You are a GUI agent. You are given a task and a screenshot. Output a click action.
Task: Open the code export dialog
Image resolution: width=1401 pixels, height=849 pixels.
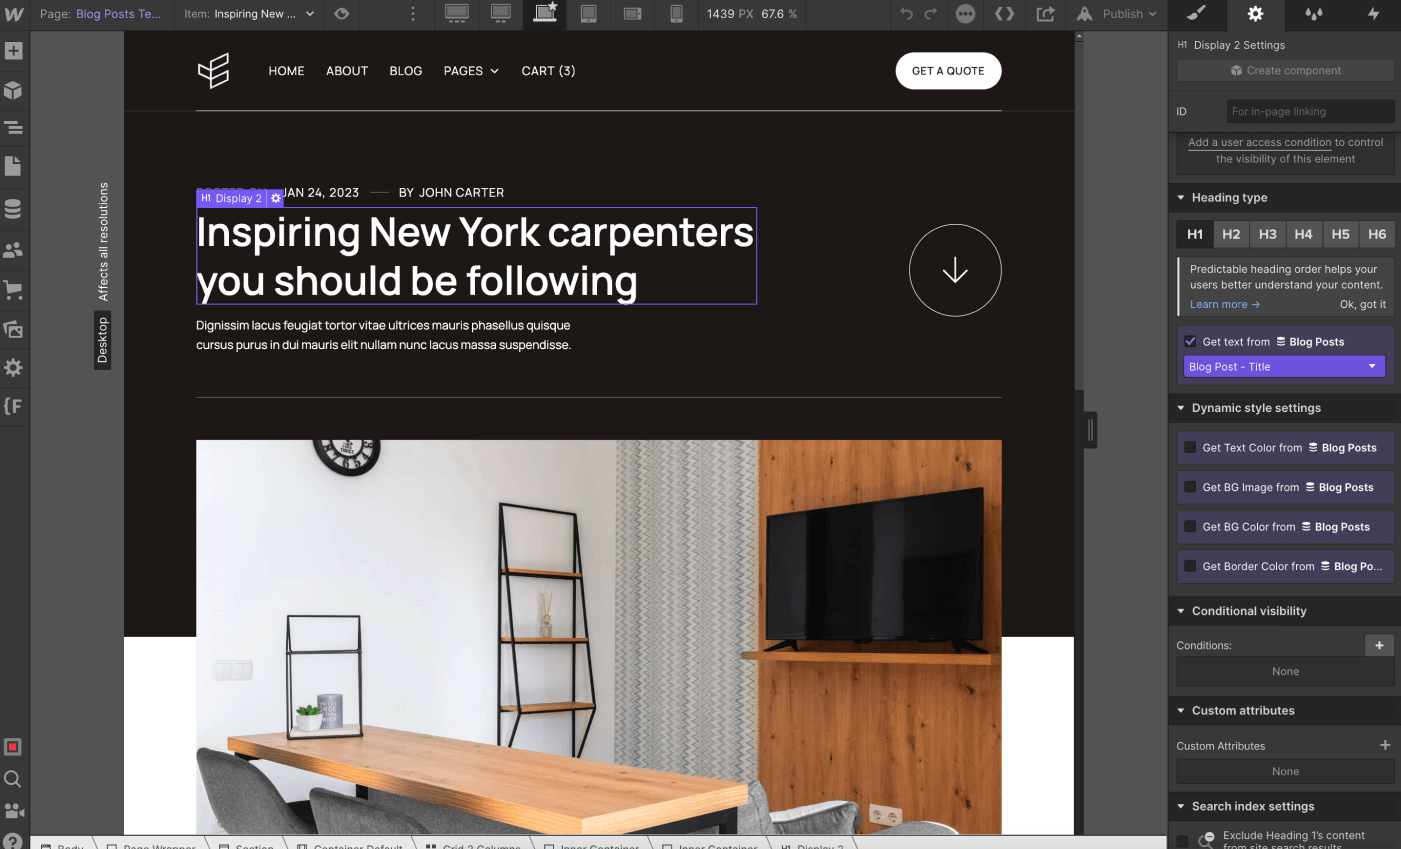click(1005, 14)
